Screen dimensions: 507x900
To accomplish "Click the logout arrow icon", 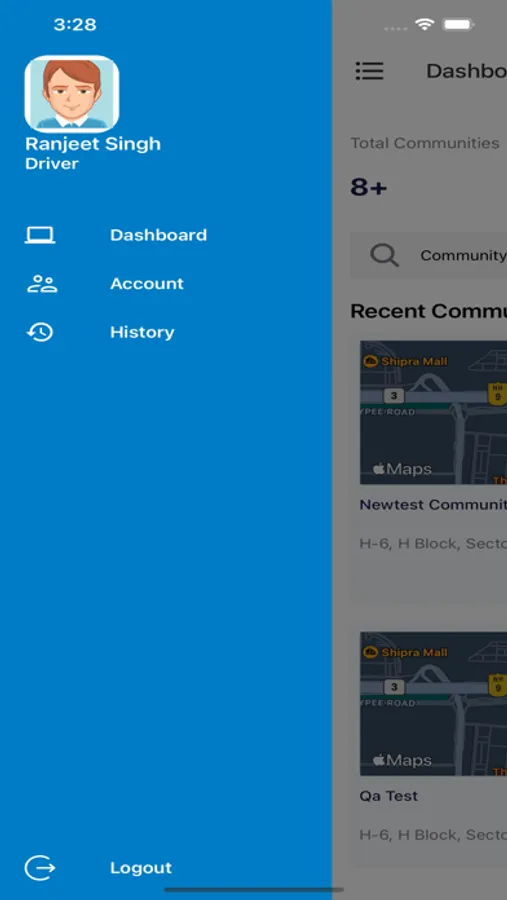I will coord(40,867).
